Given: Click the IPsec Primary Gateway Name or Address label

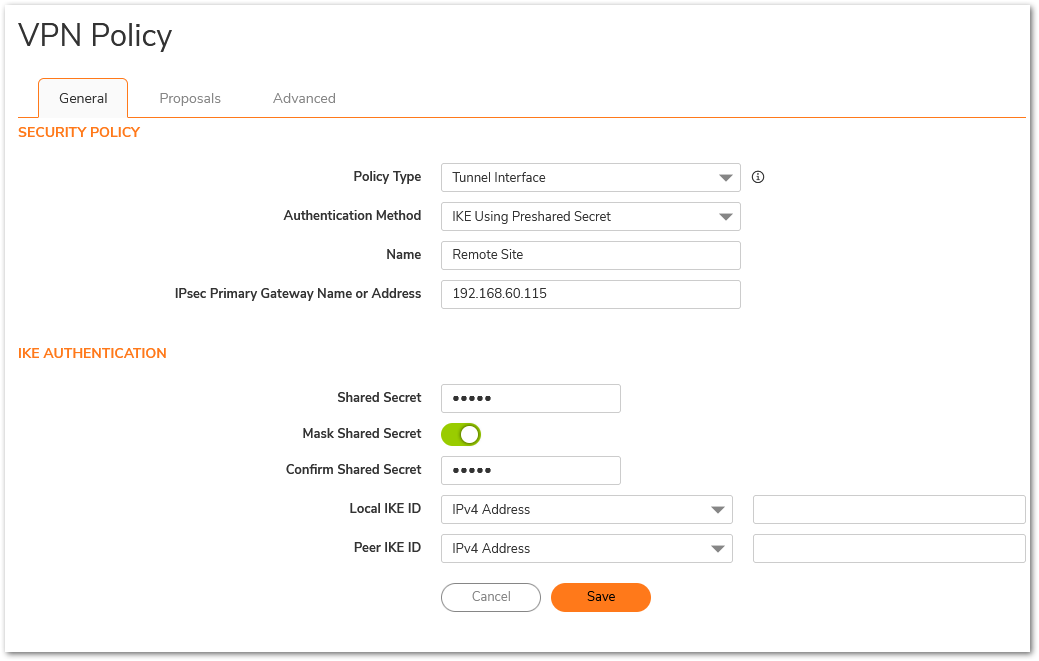Looking at the screenshot, I should 298,293.
